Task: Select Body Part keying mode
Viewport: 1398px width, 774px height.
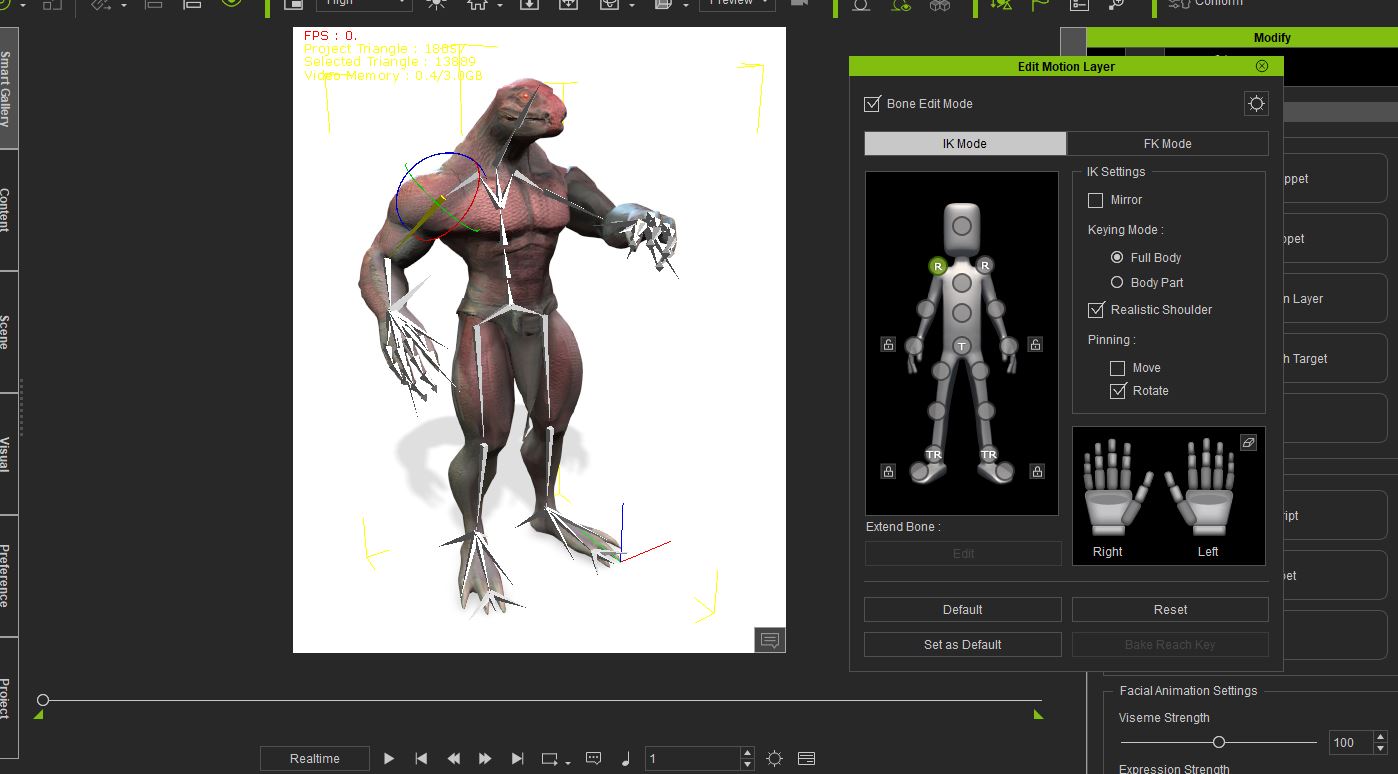Action: (x=1117, y=283)
